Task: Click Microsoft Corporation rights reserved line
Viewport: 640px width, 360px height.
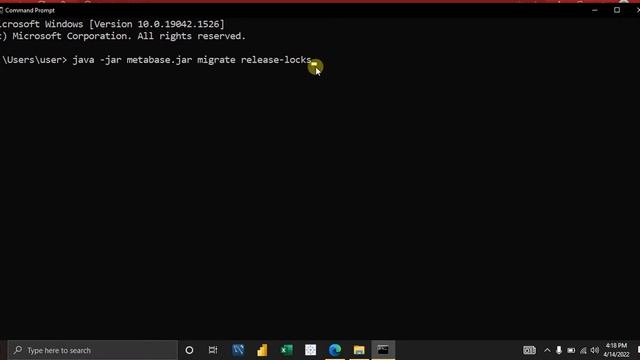Action: pyautogui.click(x=123, y=36)
